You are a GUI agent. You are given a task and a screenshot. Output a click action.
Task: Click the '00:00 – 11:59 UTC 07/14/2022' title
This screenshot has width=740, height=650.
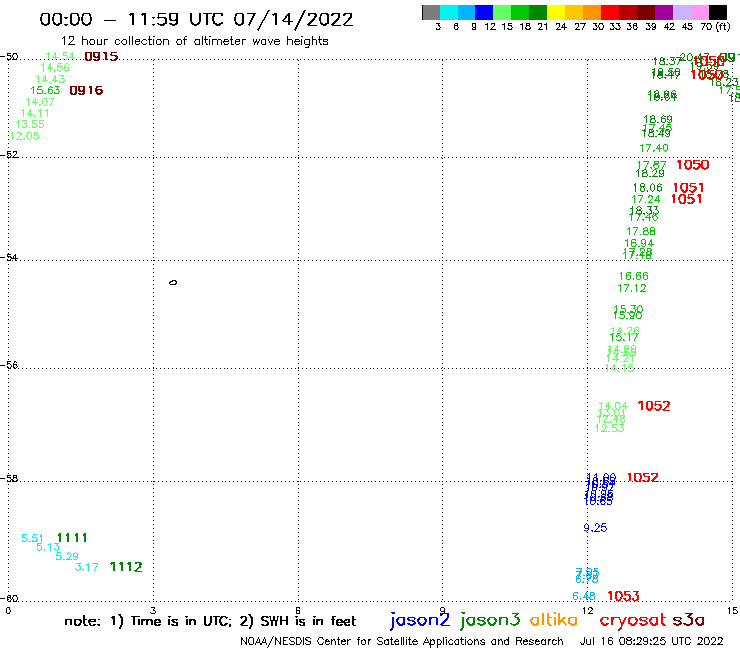(x=196, y=20)
